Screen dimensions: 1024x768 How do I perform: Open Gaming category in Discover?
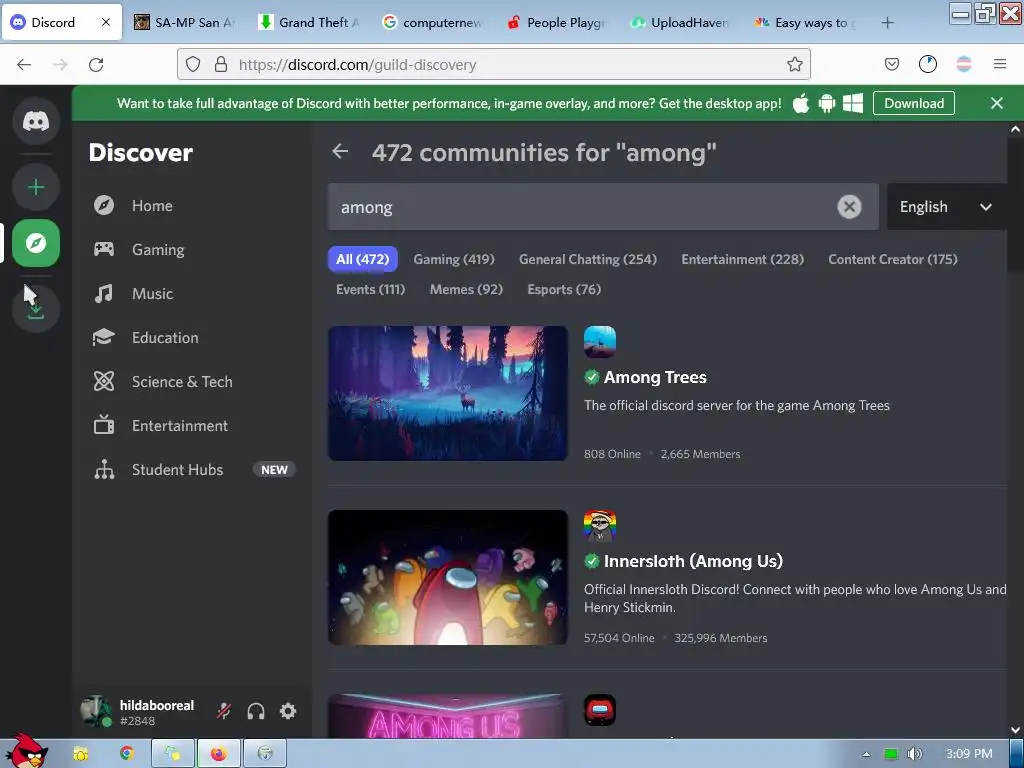(x=193, y=249)
